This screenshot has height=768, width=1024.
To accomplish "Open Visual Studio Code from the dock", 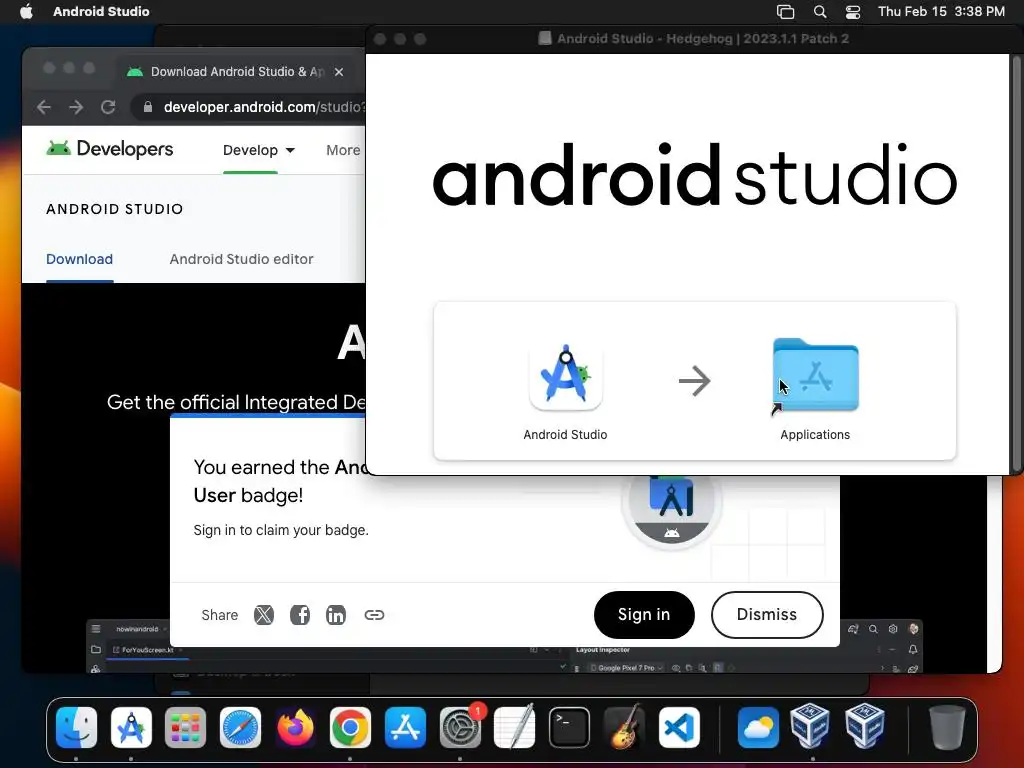I will click(x=679, y=728).
